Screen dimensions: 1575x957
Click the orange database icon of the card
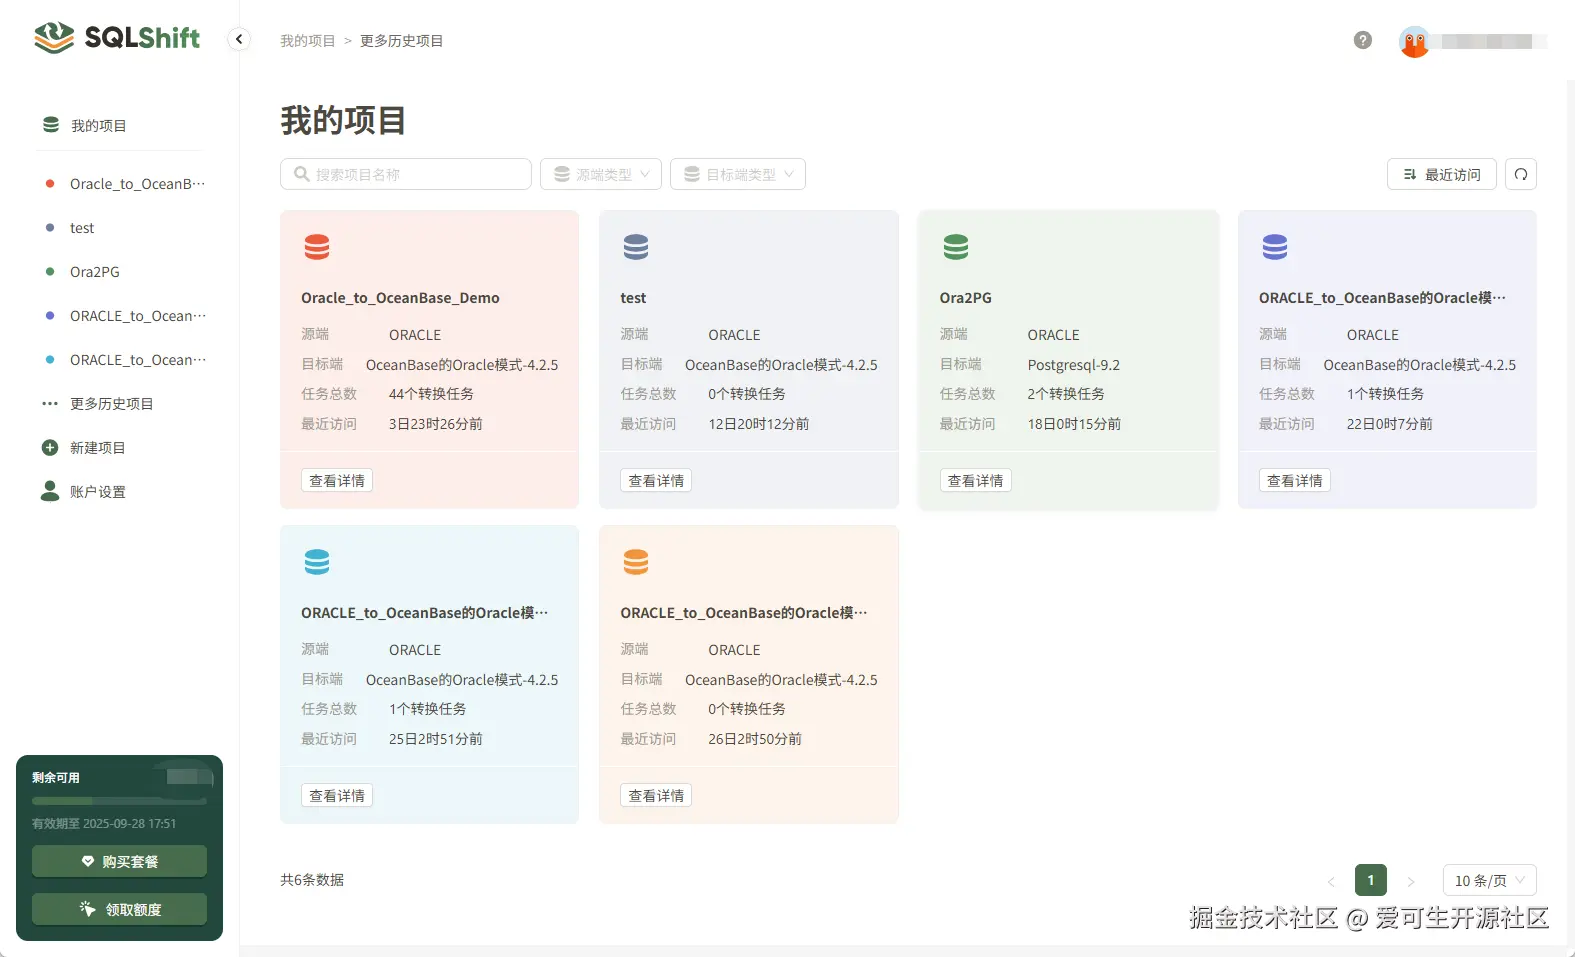(x=636, y=562)
